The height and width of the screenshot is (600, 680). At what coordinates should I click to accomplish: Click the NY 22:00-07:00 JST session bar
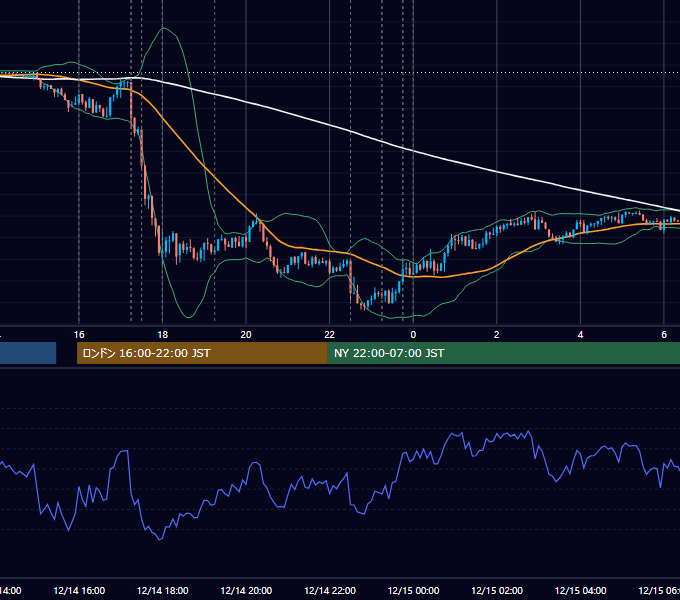(503, 353)
